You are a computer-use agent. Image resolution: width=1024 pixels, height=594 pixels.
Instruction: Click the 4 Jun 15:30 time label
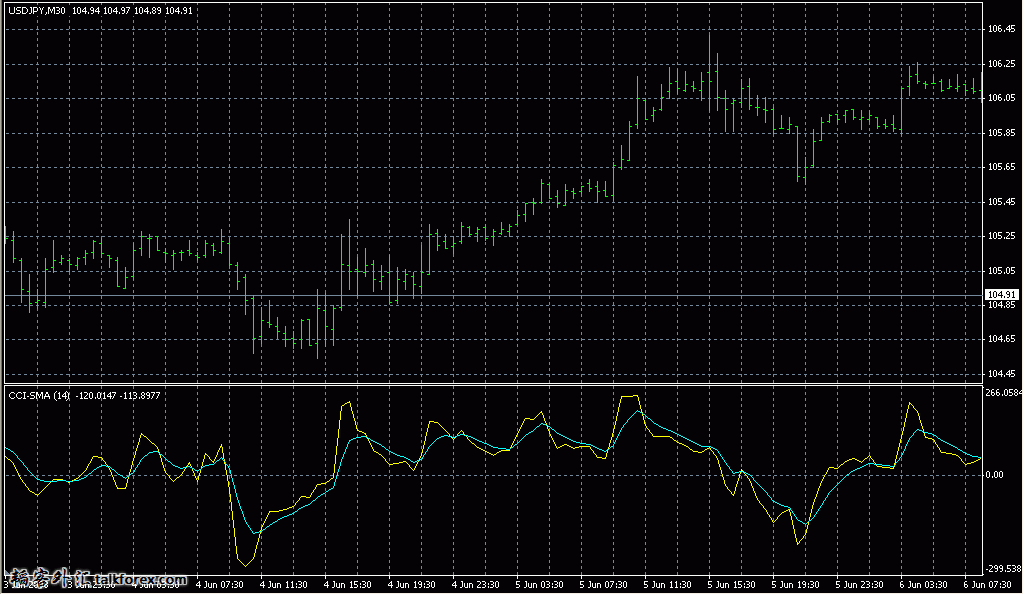click(347, 585)
